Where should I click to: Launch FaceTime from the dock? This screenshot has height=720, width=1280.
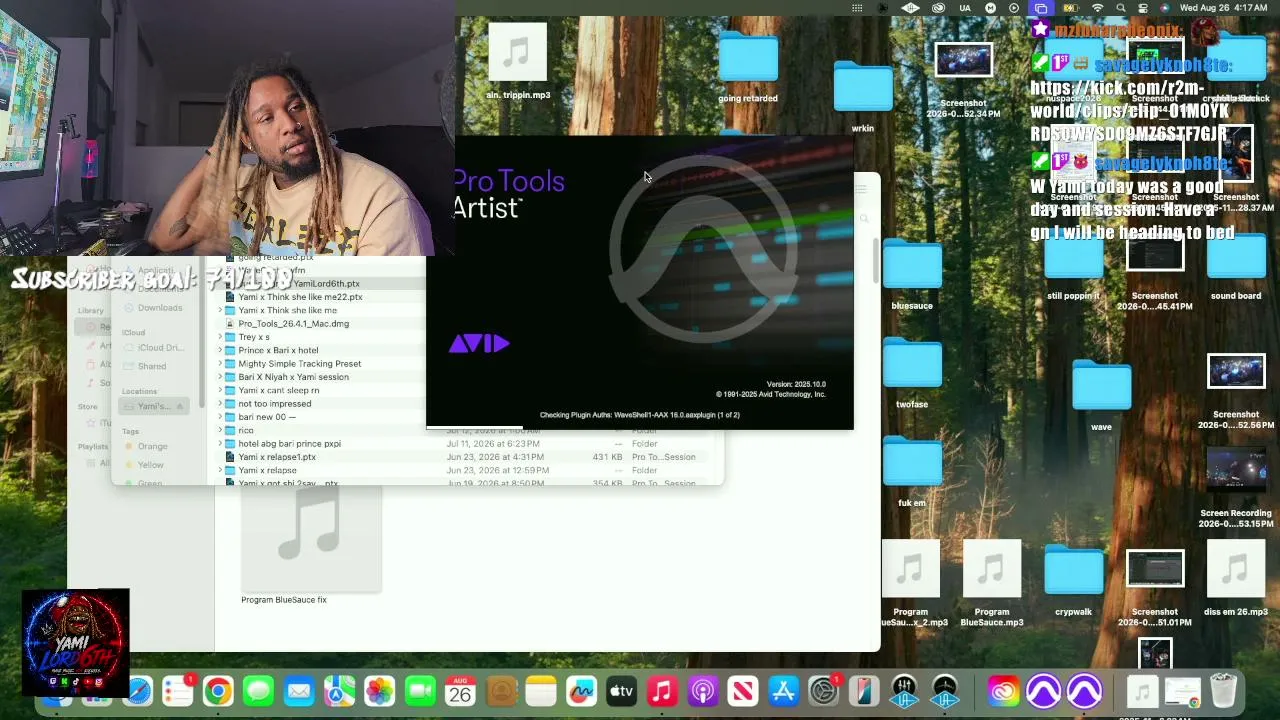coord(420,691)
